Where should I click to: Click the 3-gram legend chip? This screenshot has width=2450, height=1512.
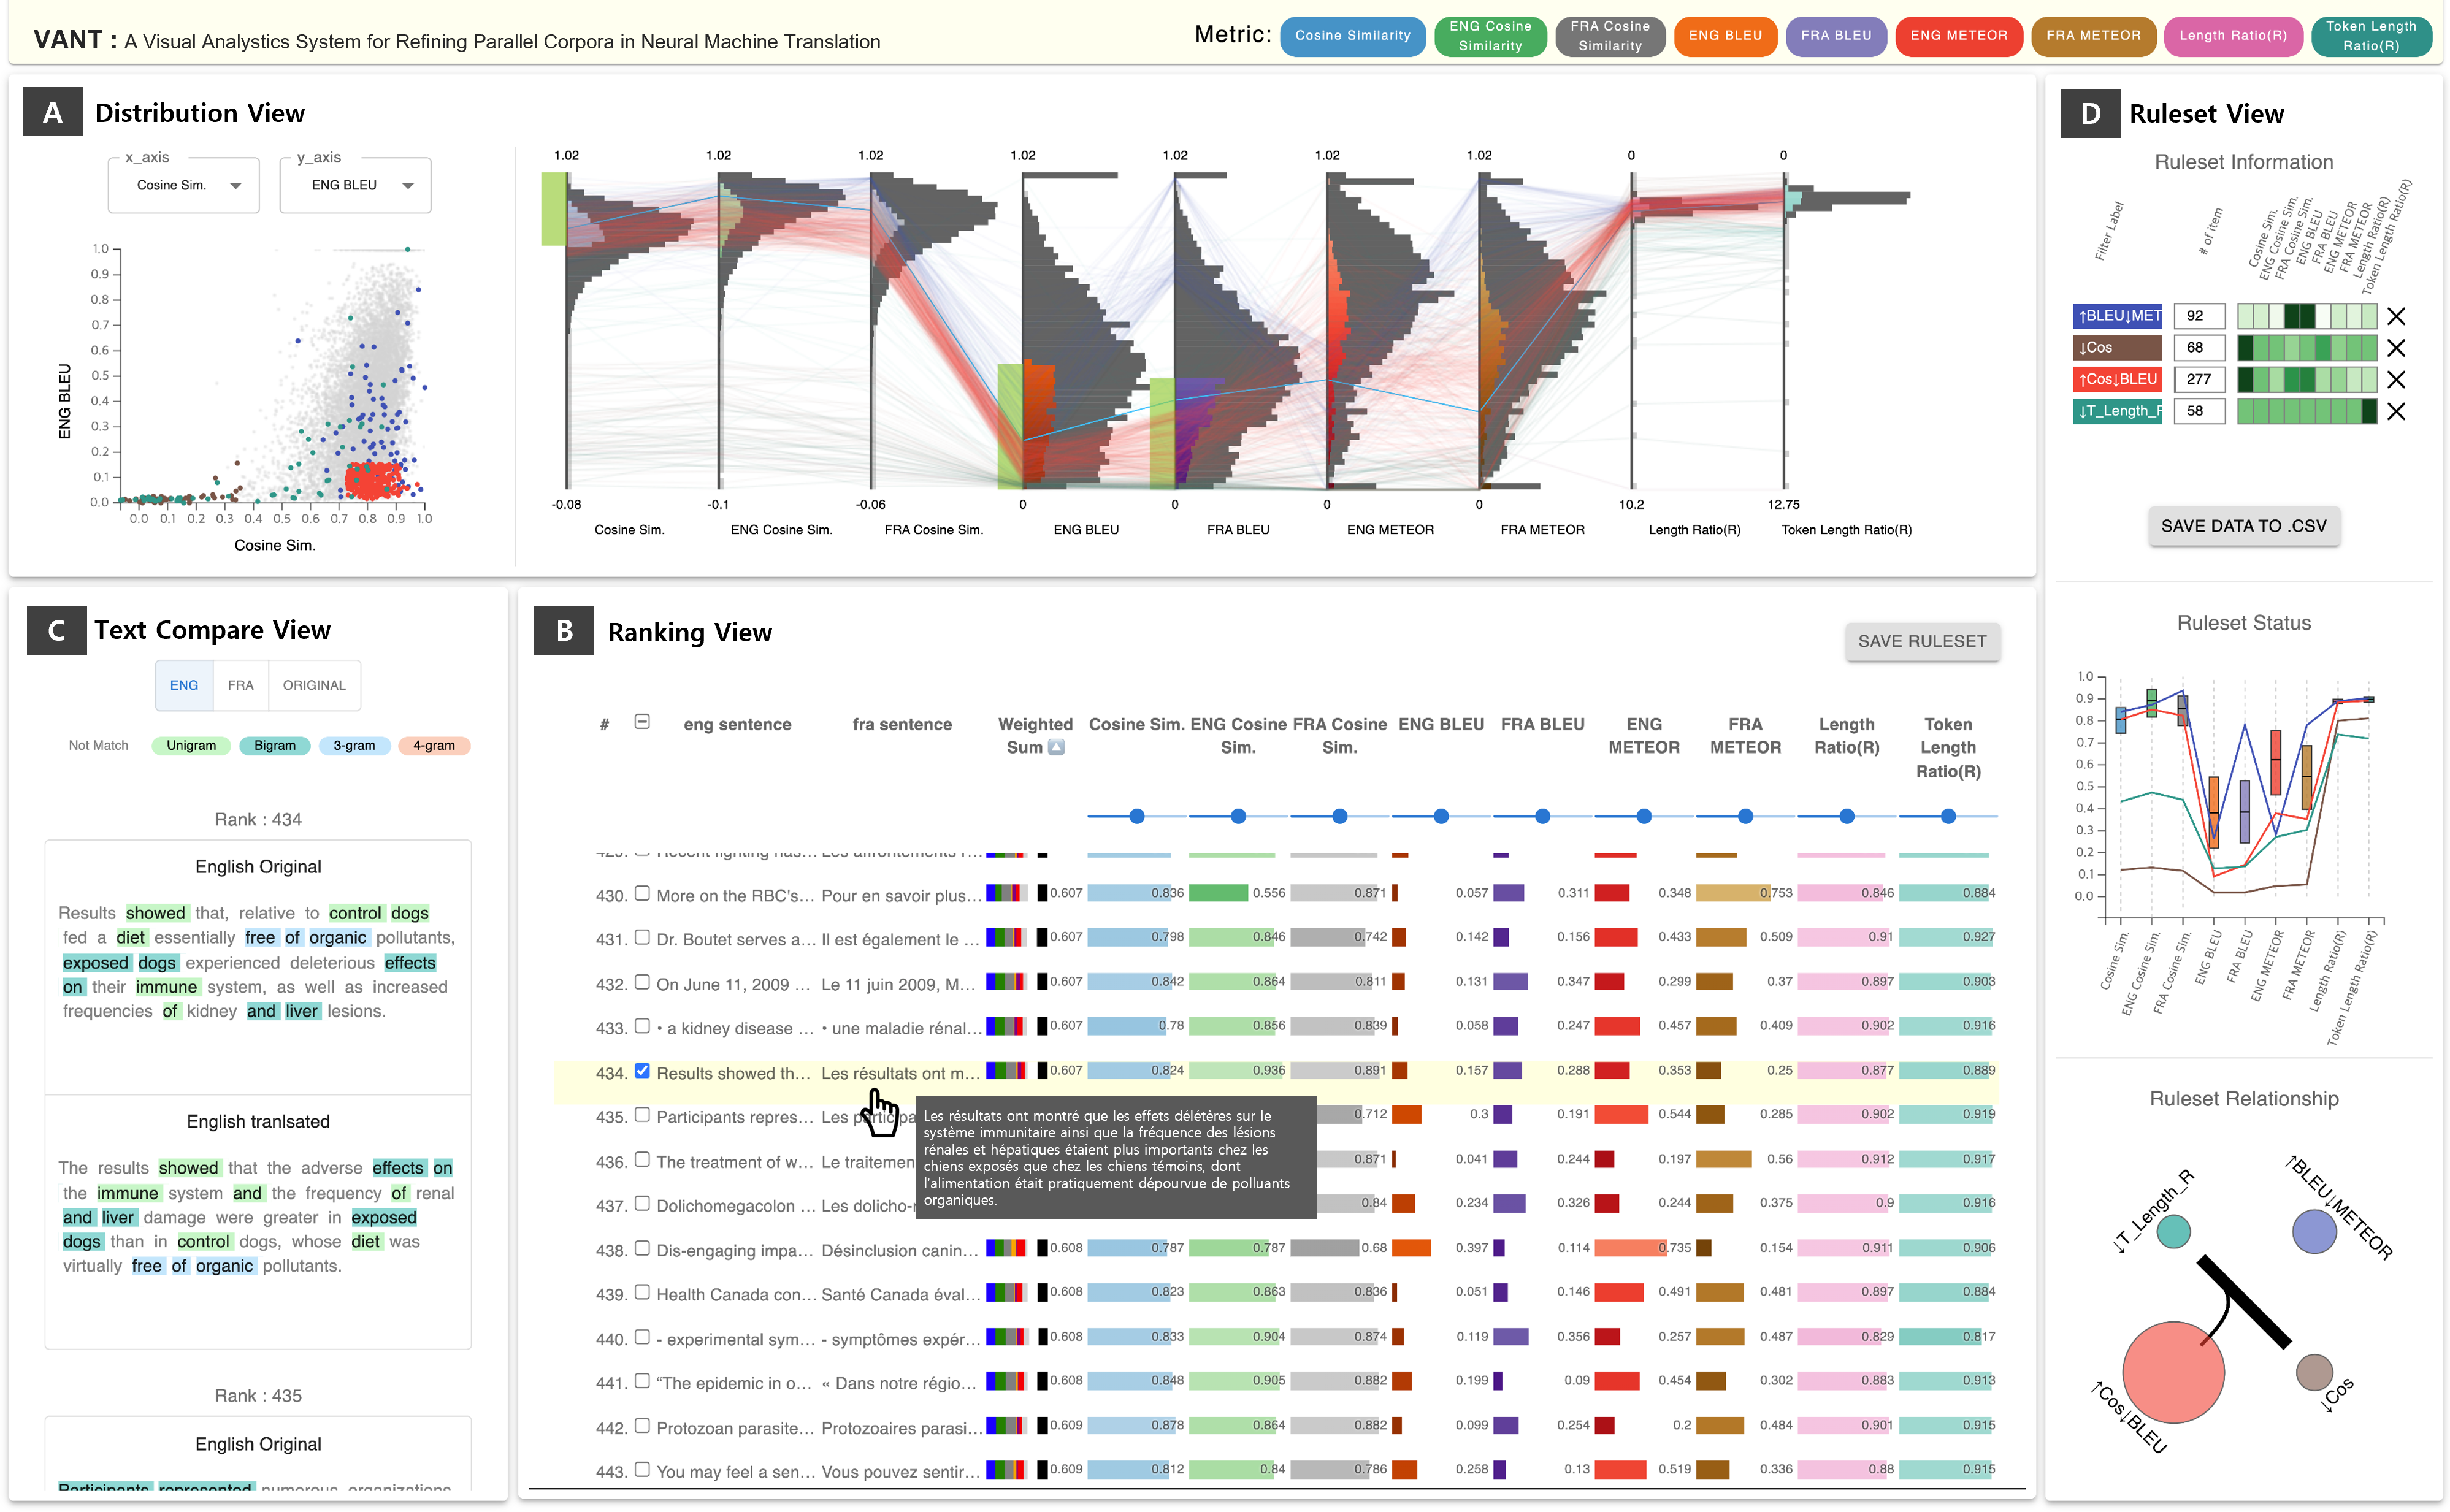[354, 745]
